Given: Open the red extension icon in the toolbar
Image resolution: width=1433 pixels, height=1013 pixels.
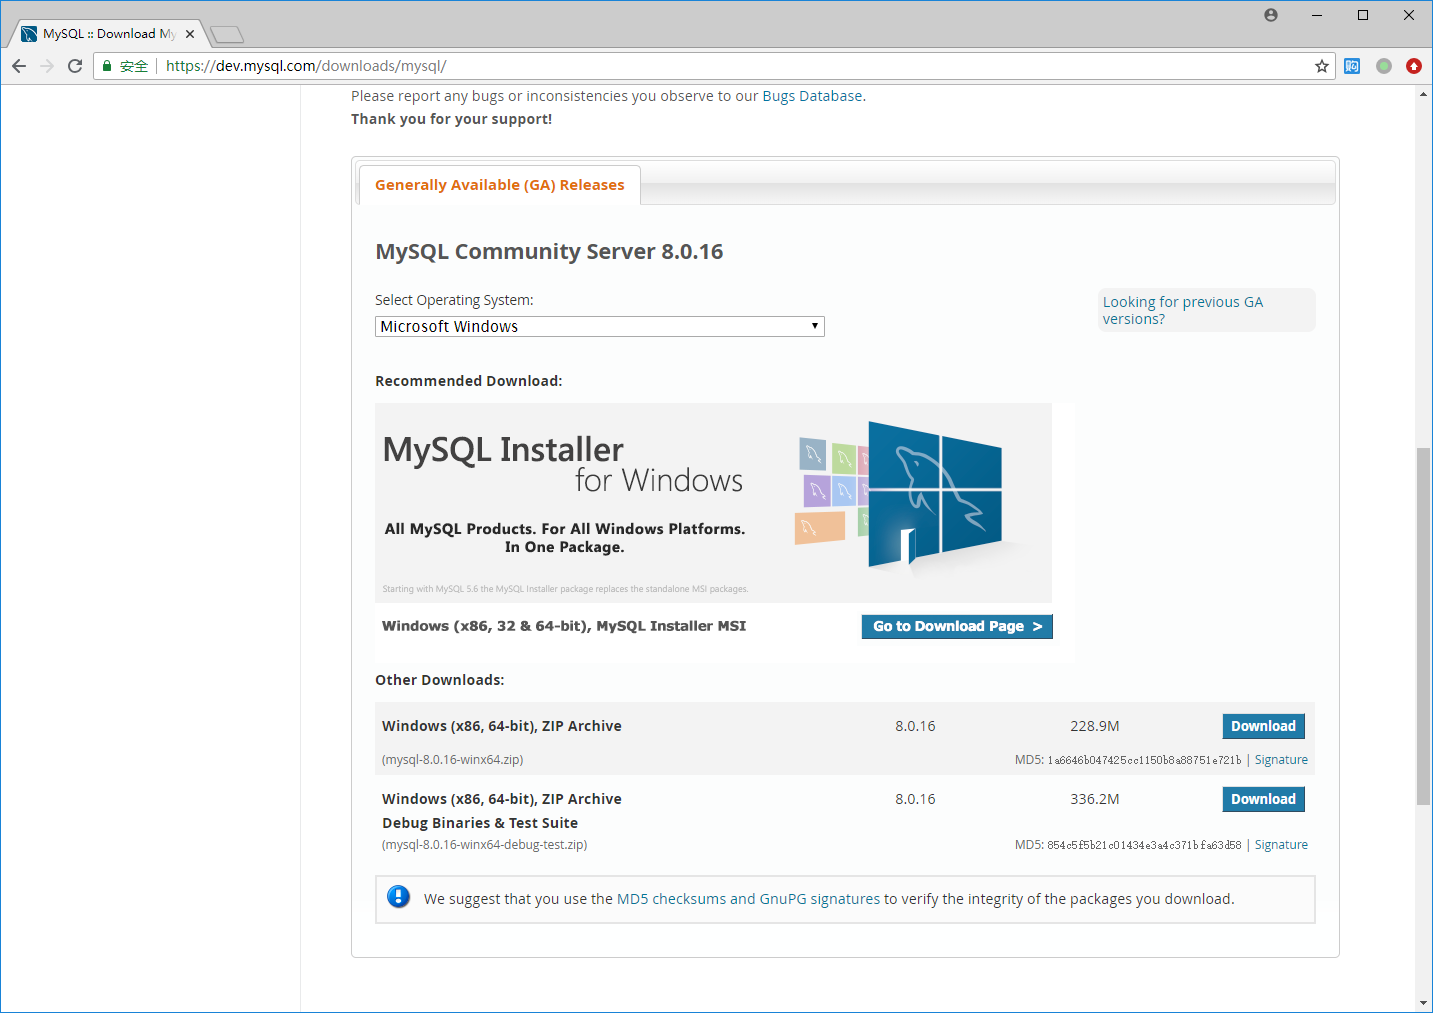Looking at the screenshot, I should click(1413, 66).
